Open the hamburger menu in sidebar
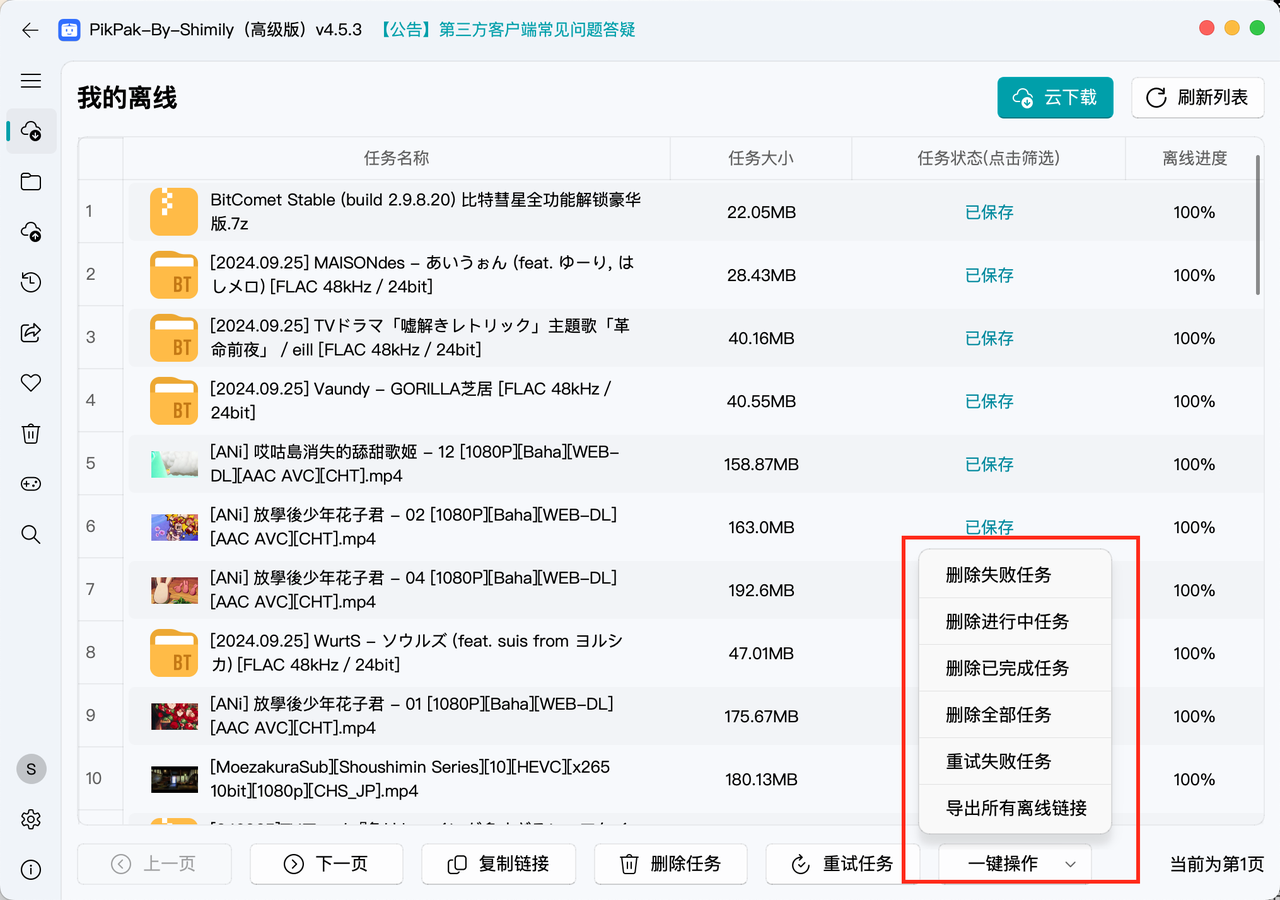The width and height of the screenshot is (1280, 900). [31, 81]
